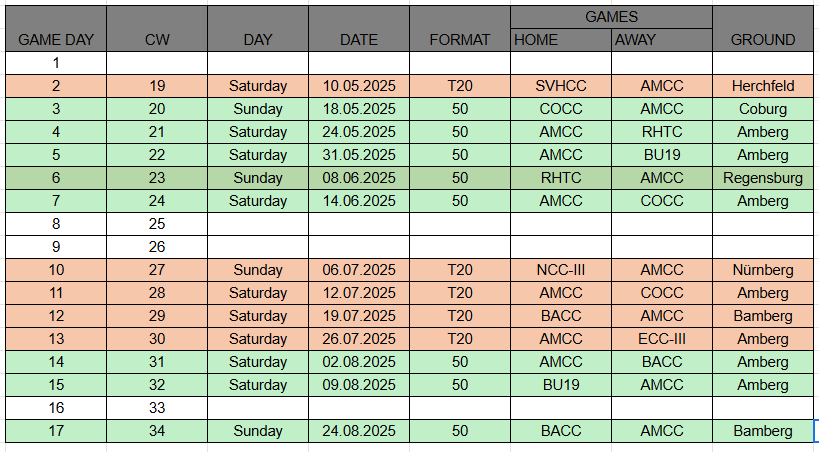Select the NCC-III home team cell
The height and width of the screenshot is (452, 819).
click(561, 270)
